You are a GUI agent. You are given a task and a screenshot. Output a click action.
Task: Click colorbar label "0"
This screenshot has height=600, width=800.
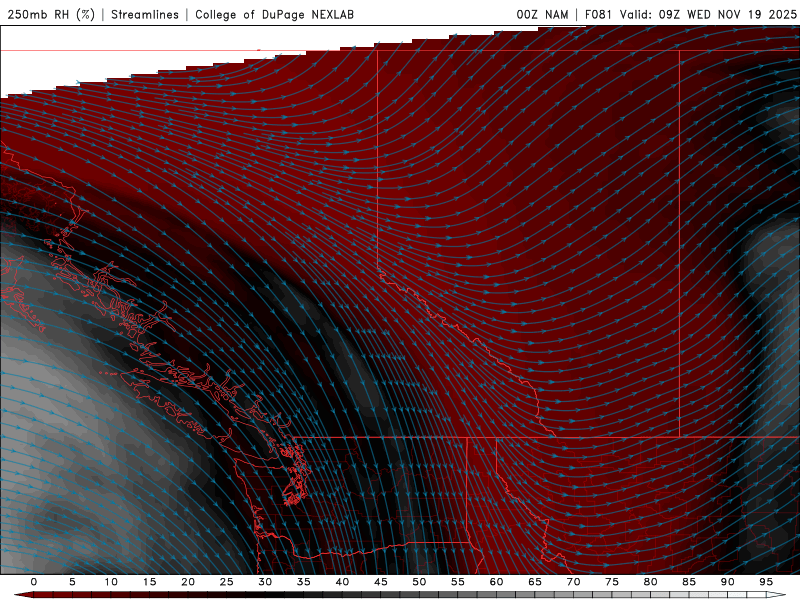click(34, 582)
